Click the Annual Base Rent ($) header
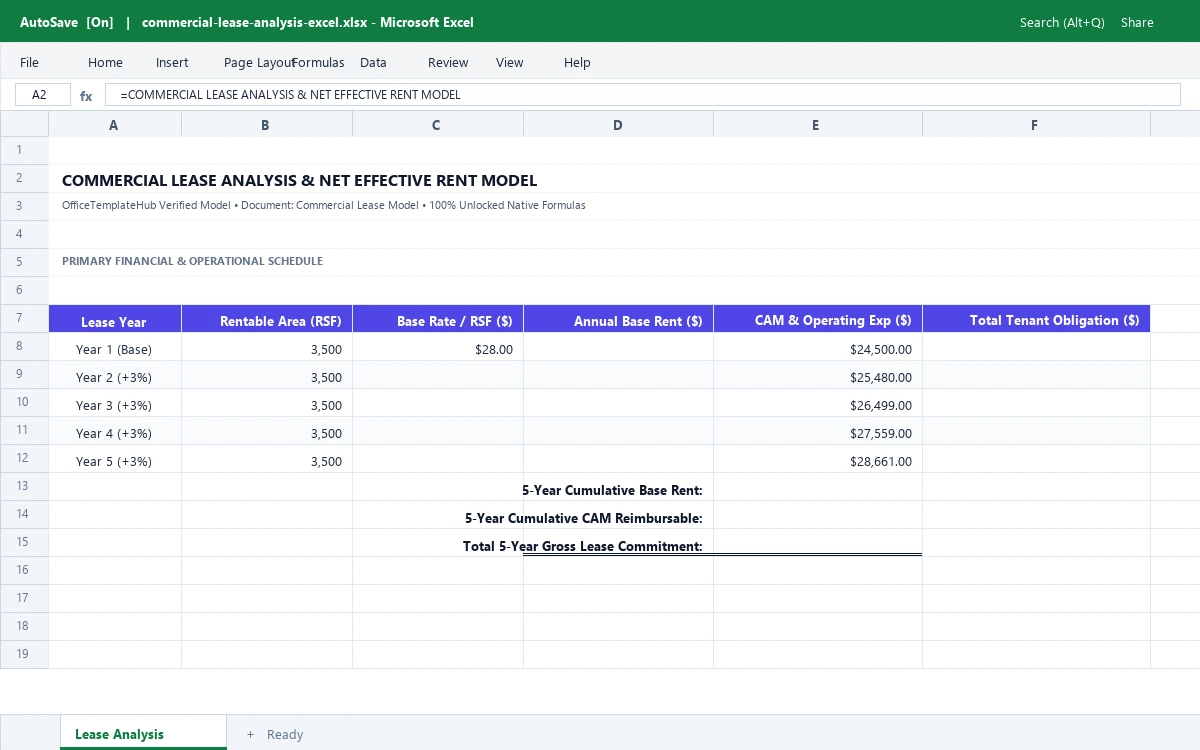Screen dimensions: 1200x750 pos(618,320)
